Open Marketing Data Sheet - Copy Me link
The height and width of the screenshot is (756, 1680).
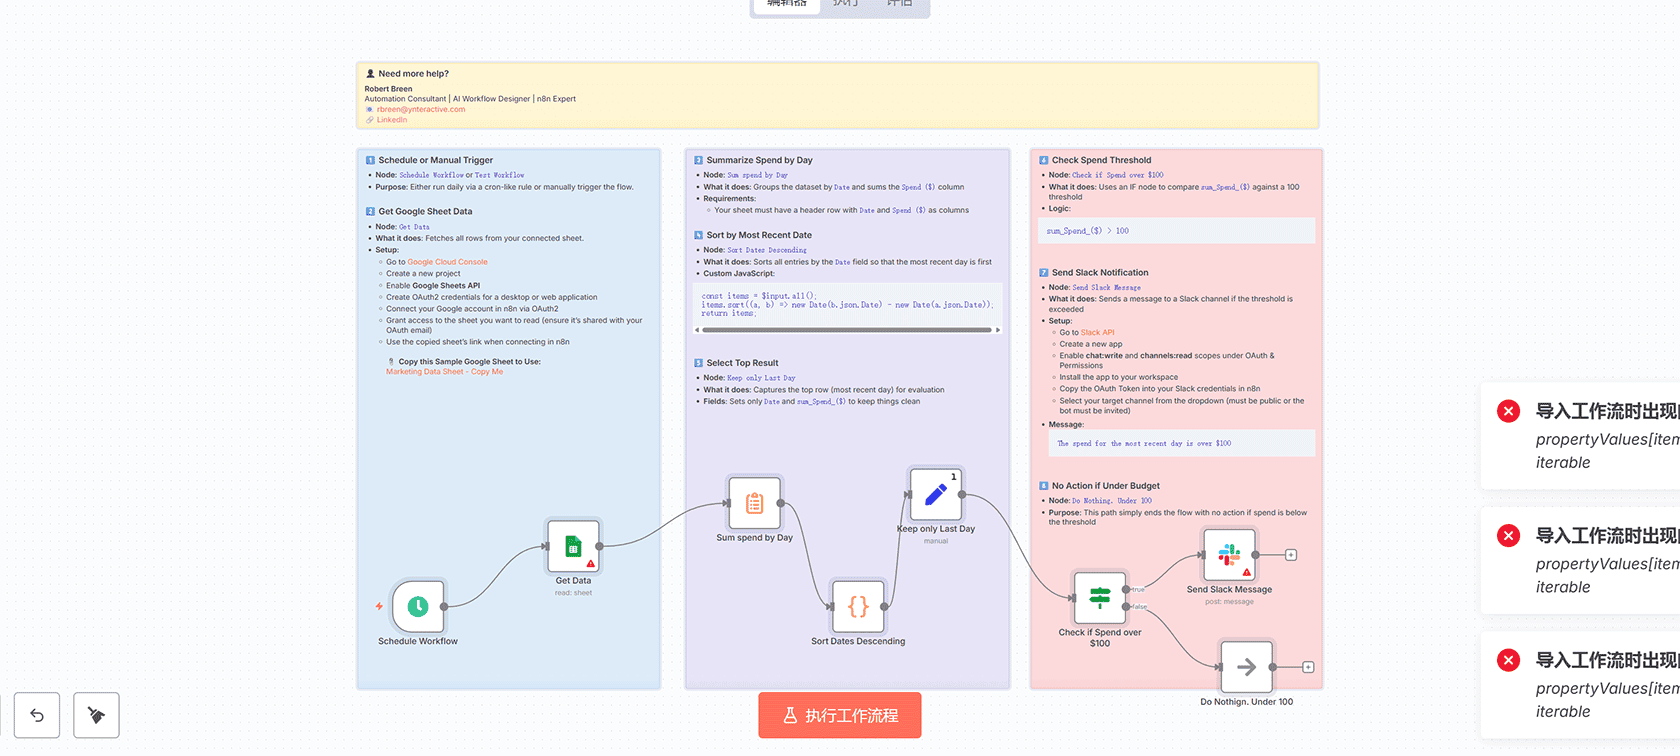click(x=444, y=372)
